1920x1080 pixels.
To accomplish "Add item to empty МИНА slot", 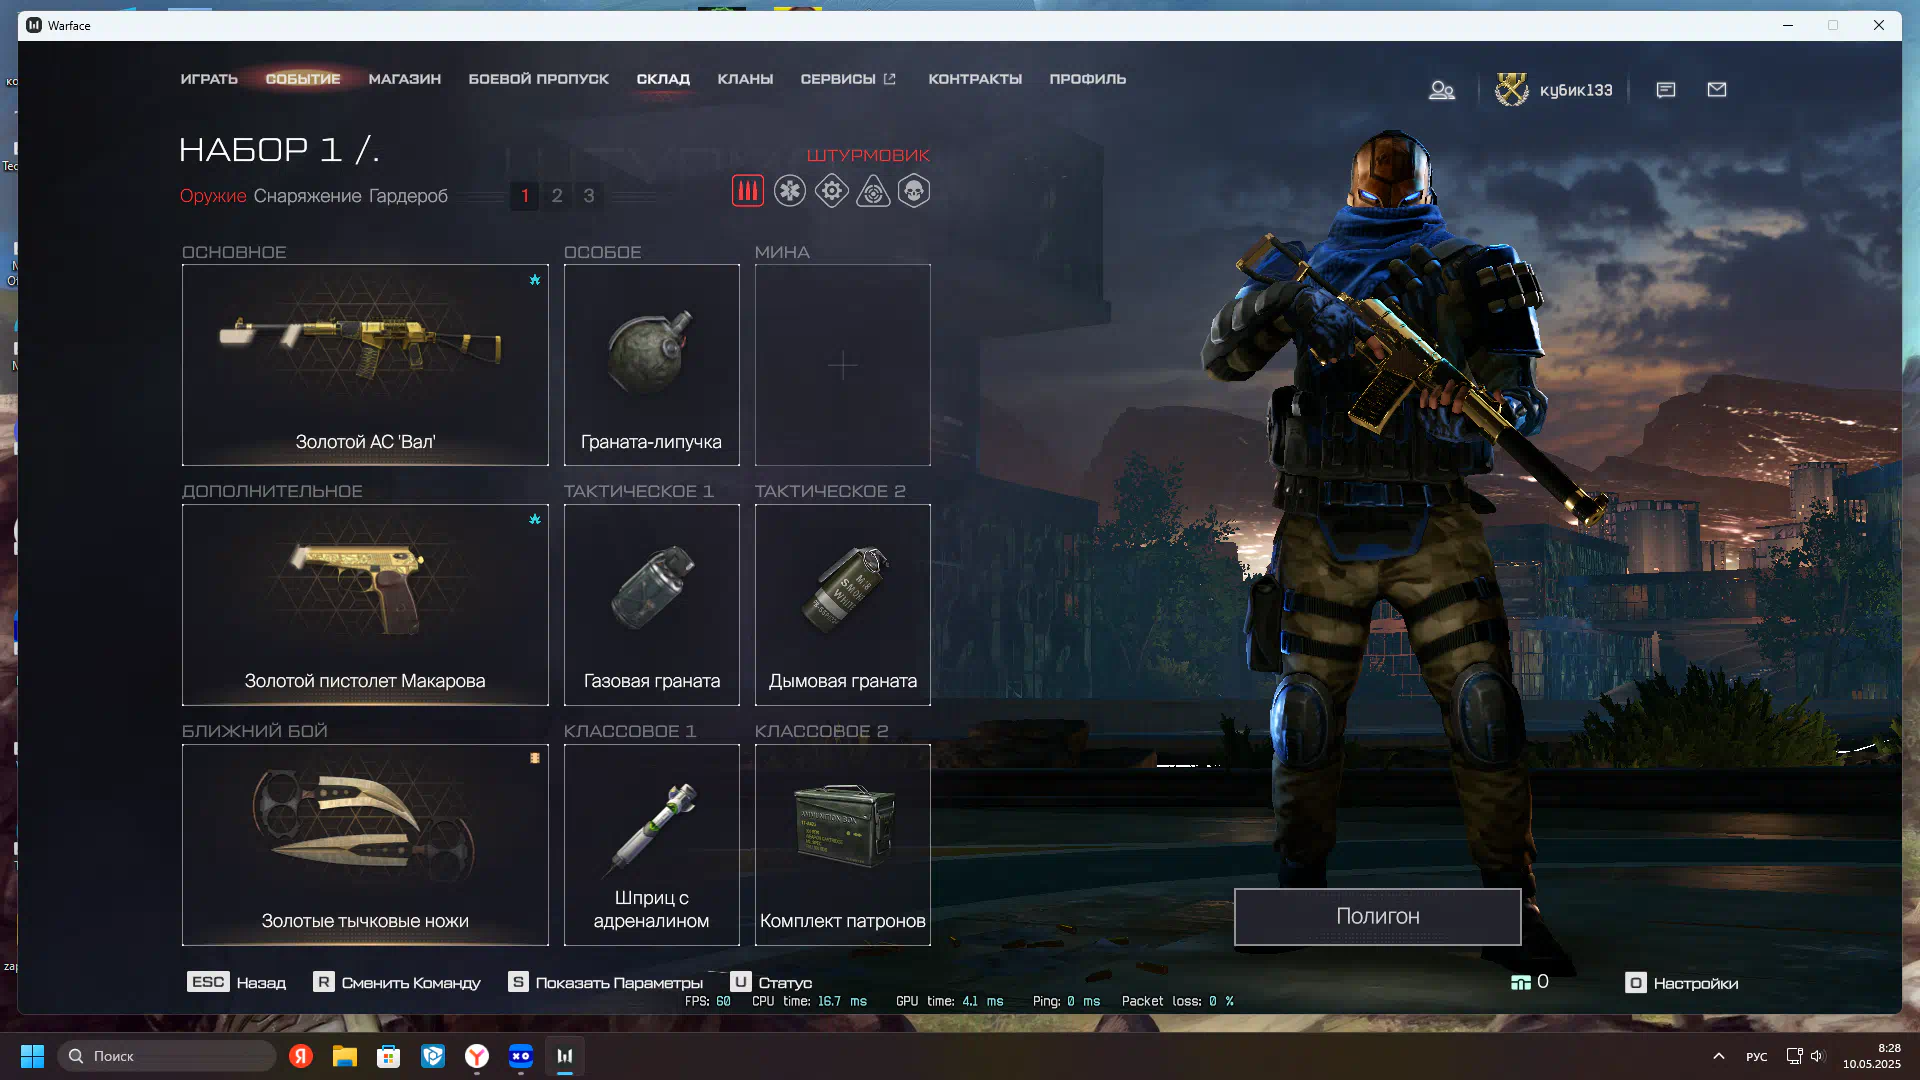I will pyautogui.click(x=843, y=365).
